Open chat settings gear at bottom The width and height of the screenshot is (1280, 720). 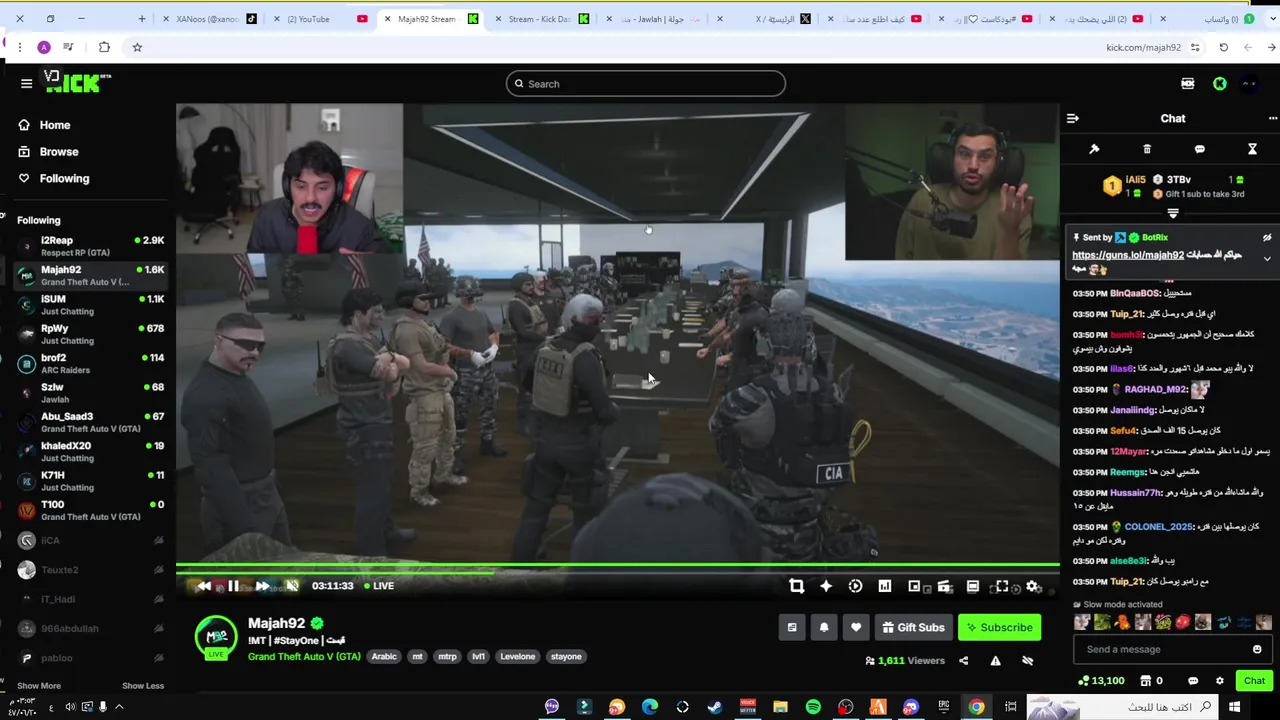[1219, 681]
